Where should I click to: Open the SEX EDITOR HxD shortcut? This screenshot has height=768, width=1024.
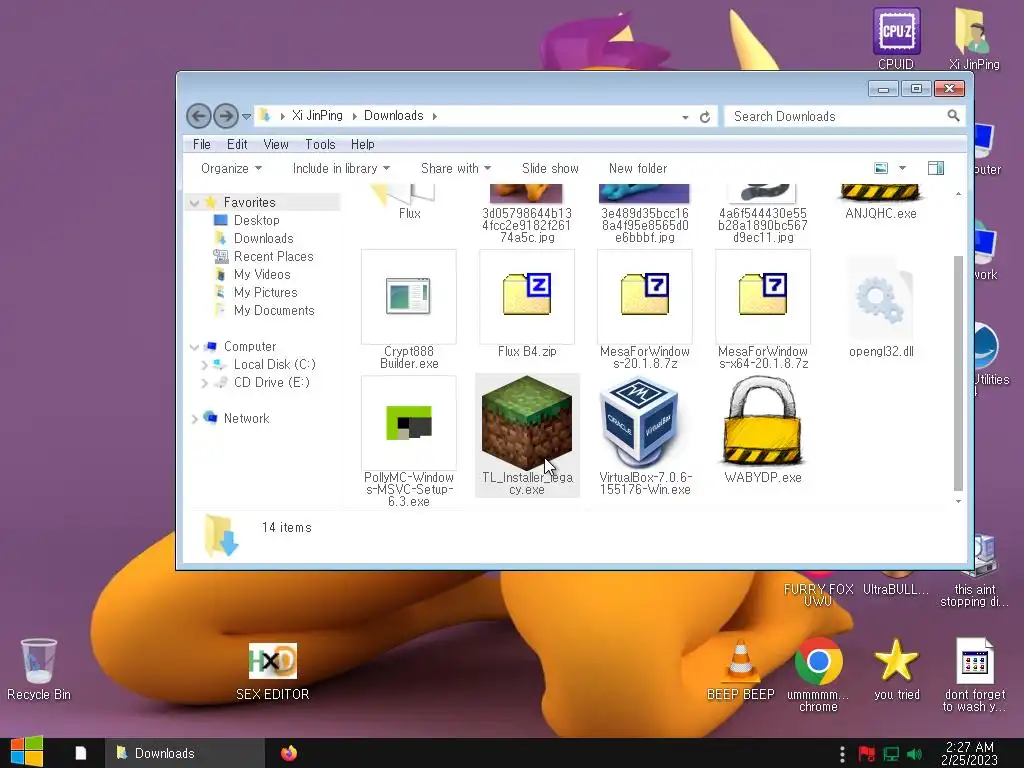pos(272,672)
